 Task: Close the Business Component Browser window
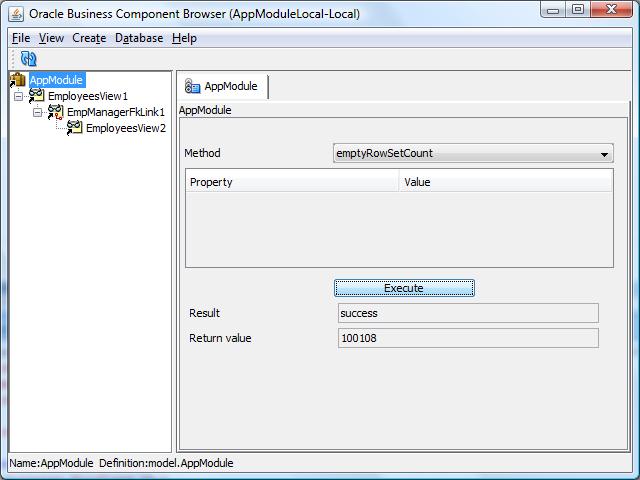pos(611,10)
